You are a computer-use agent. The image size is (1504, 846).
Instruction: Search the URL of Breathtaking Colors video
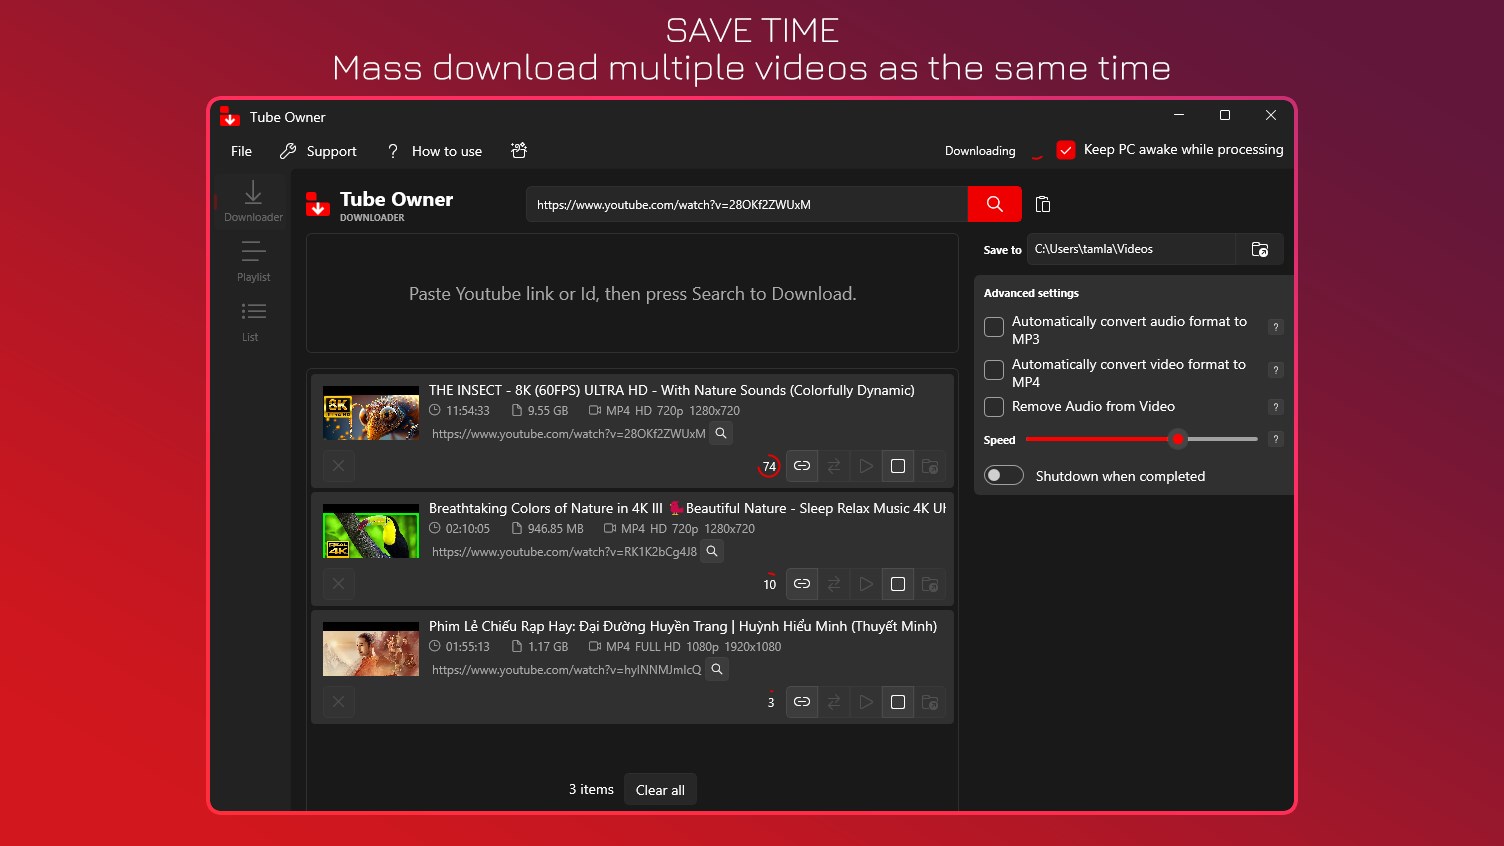(x=712, y=551)
